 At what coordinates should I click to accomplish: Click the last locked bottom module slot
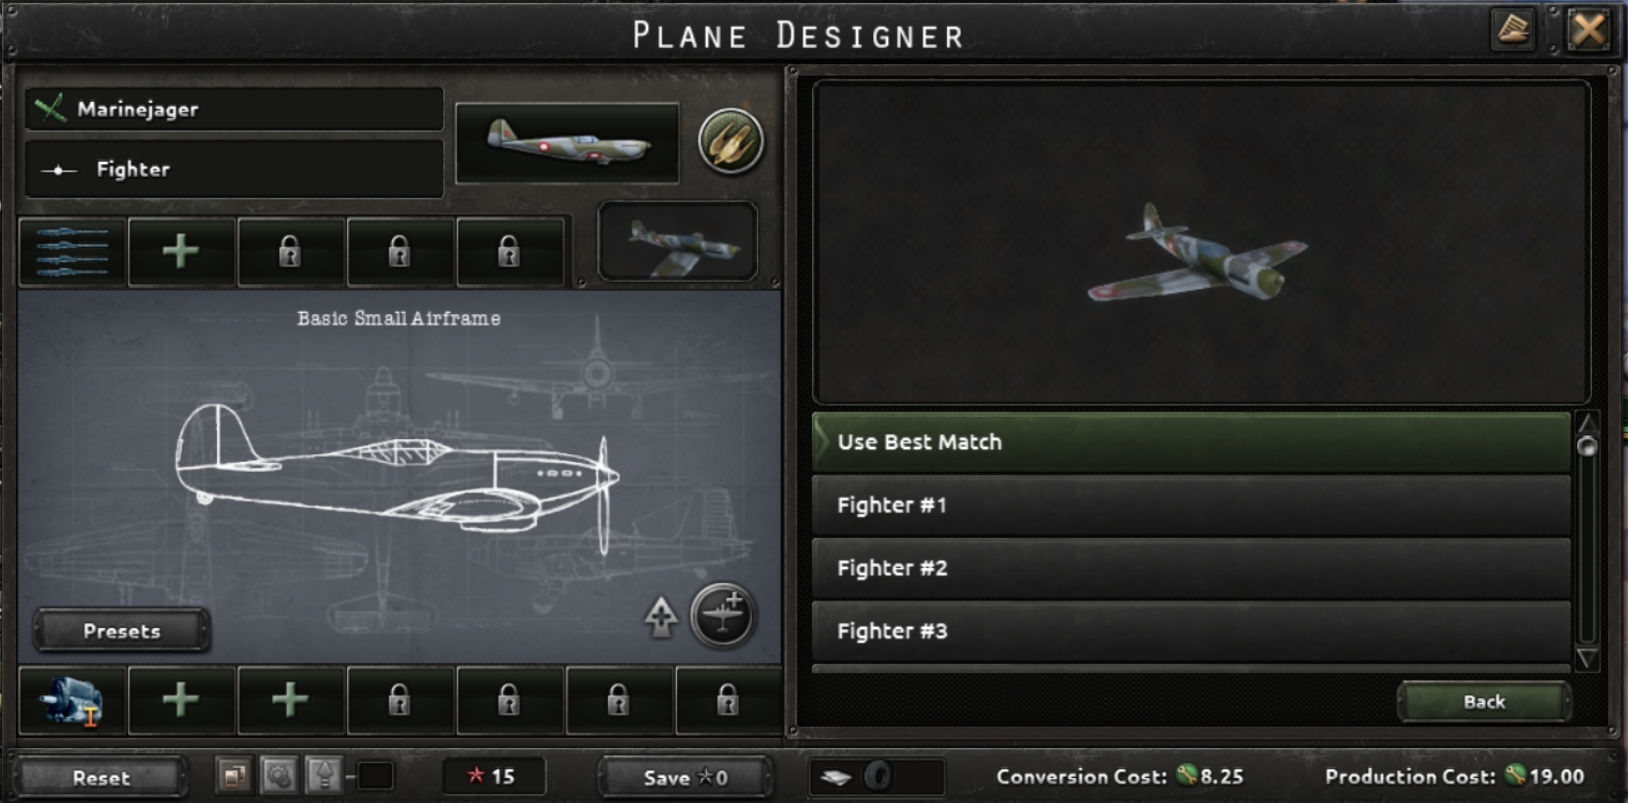coord(728,700)
